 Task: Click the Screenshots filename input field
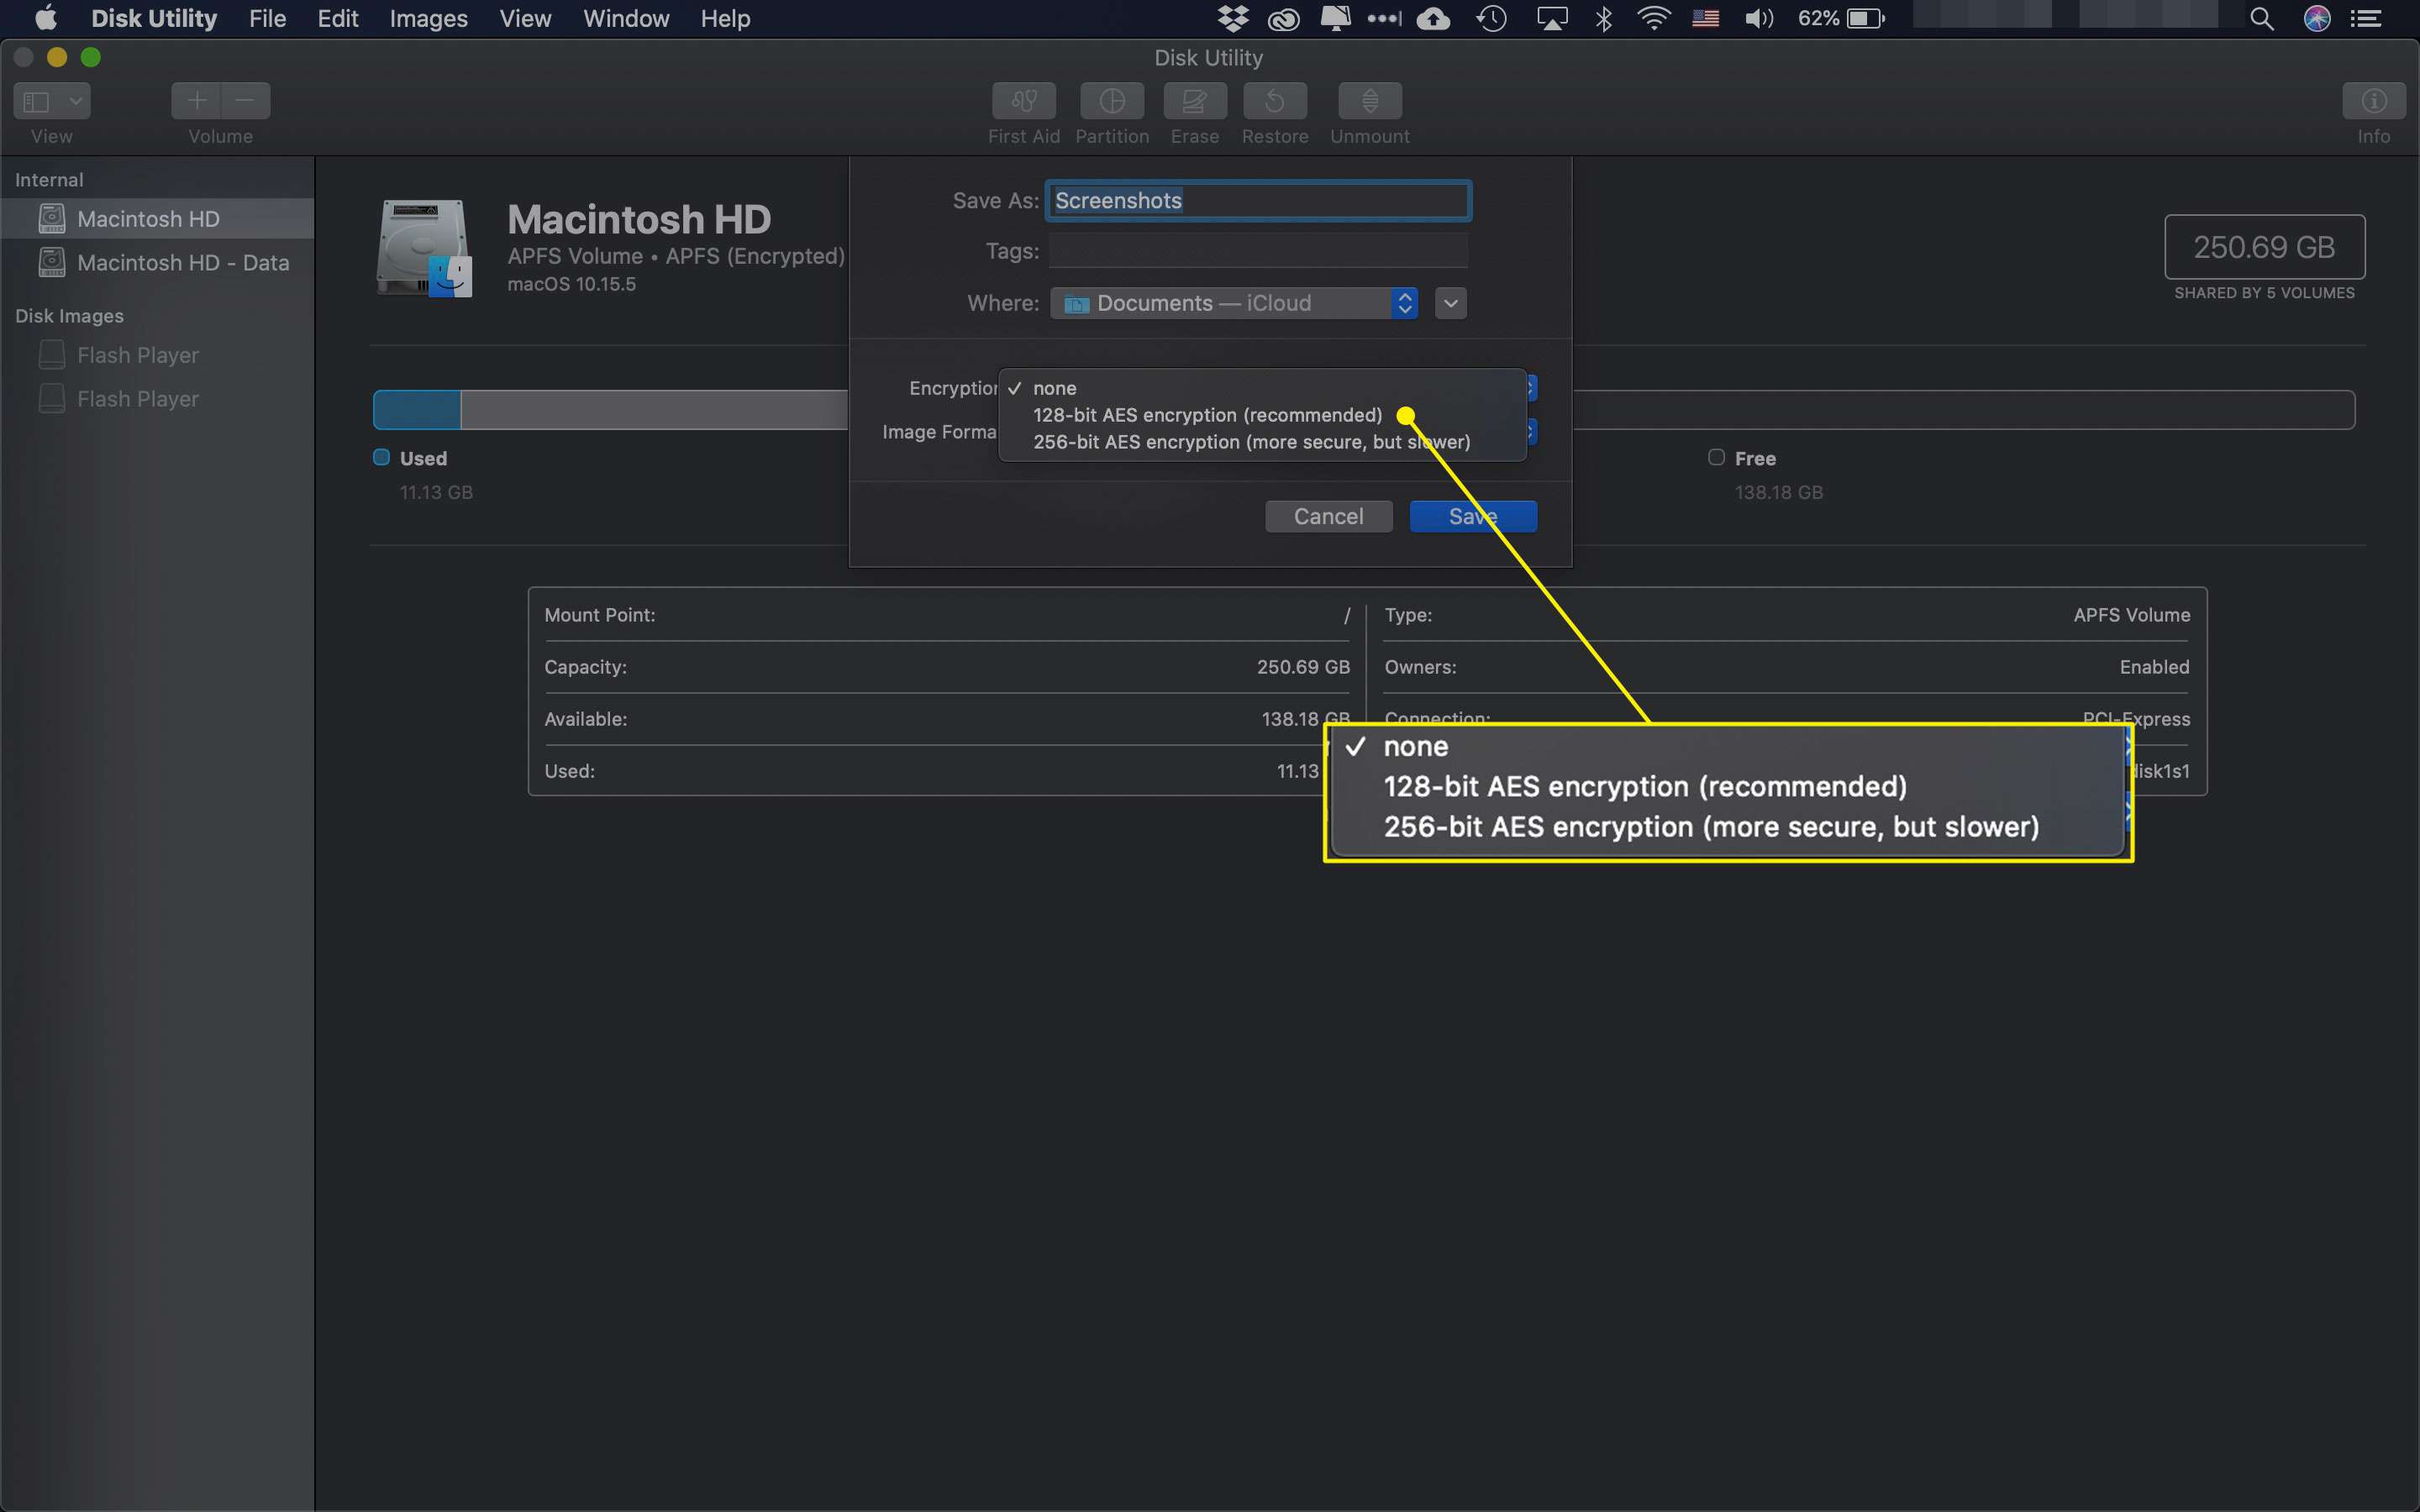point(1260,198)
